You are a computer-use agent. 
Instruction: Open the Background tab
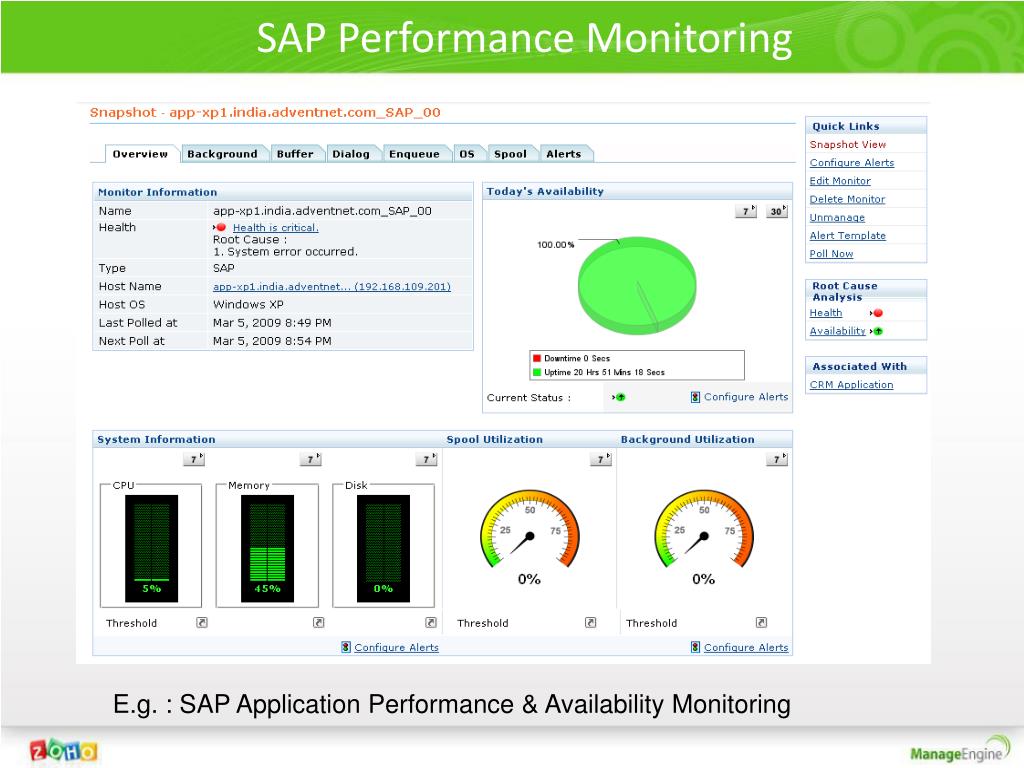click(x=223, y=154)
